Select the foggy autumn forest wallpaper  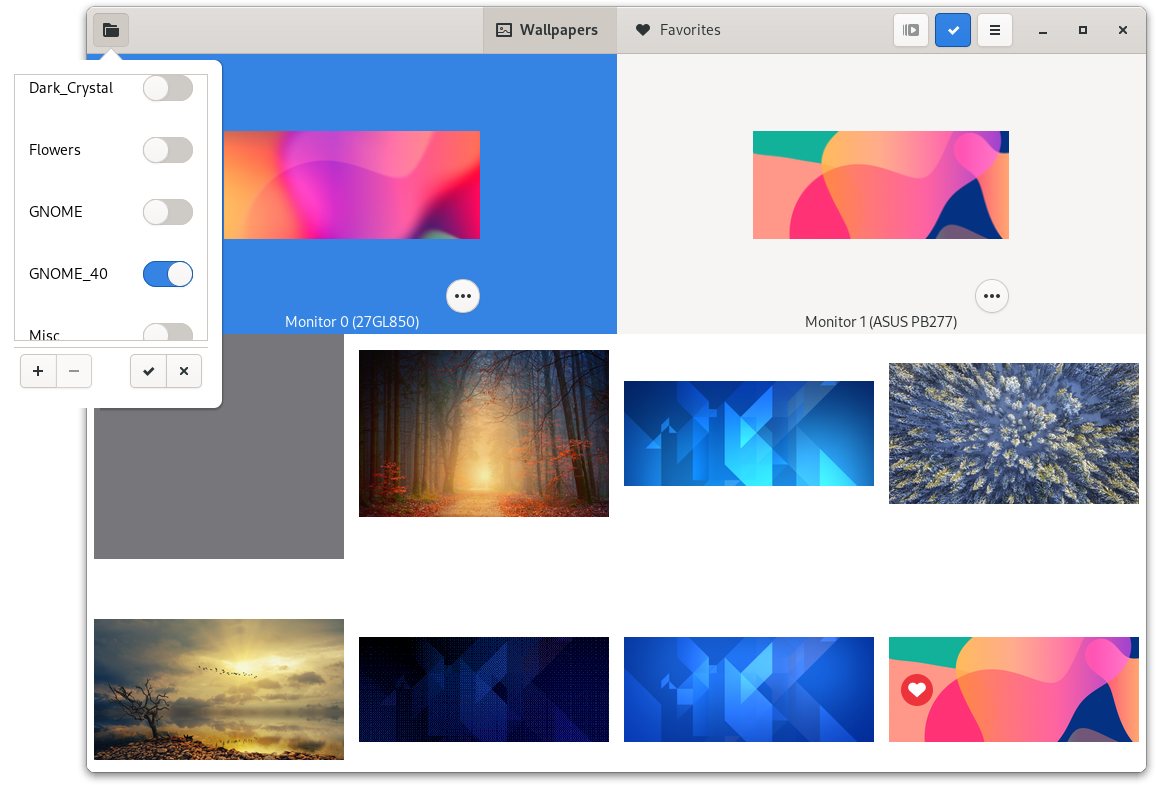483,433
